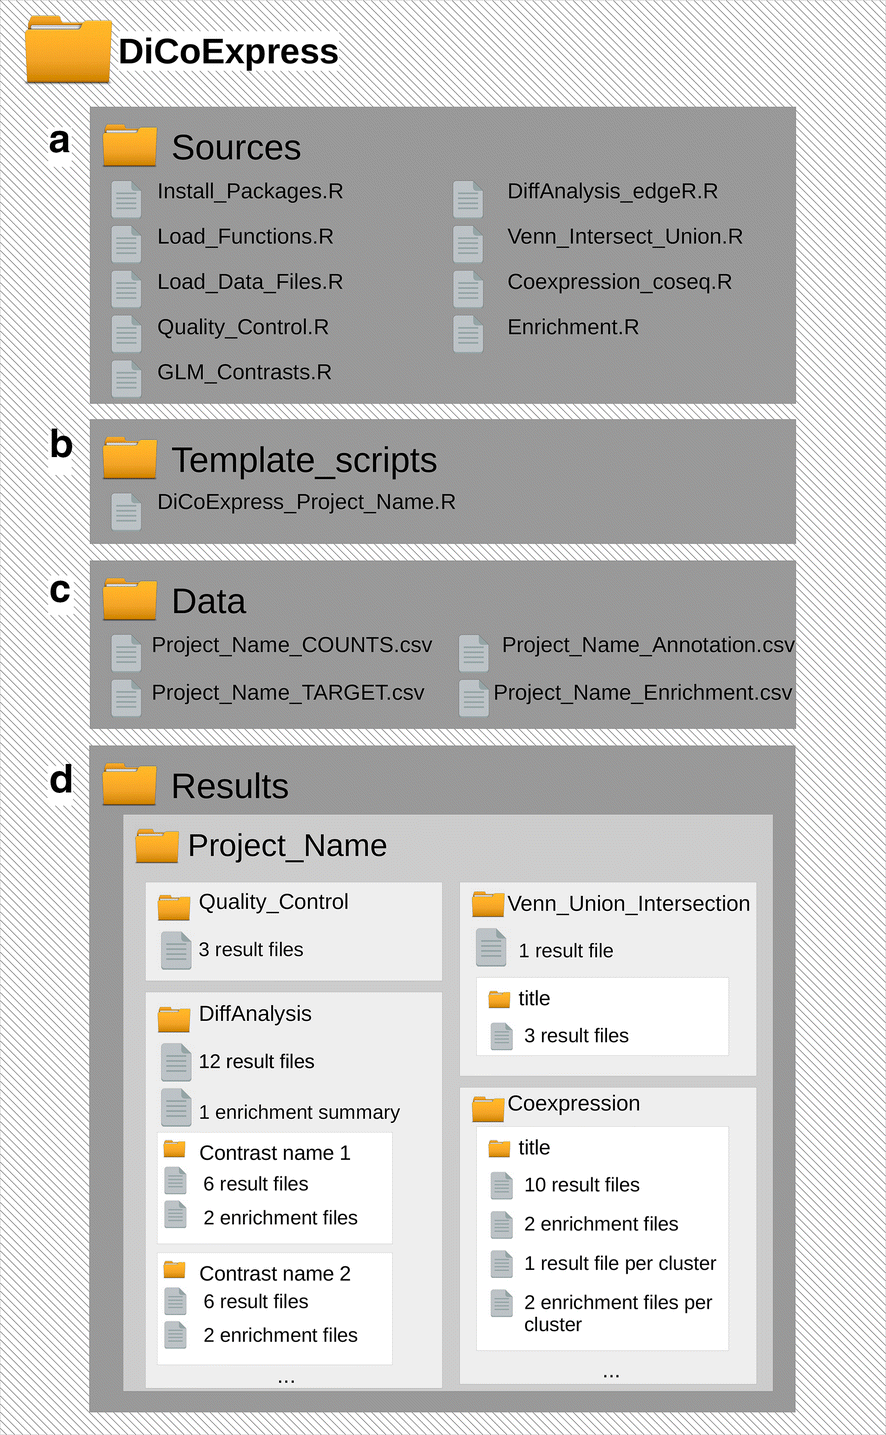This screenshot has width=886, height=1435.
Task: Click the Contrast name 1 folder
Action: click(274, 1153)
